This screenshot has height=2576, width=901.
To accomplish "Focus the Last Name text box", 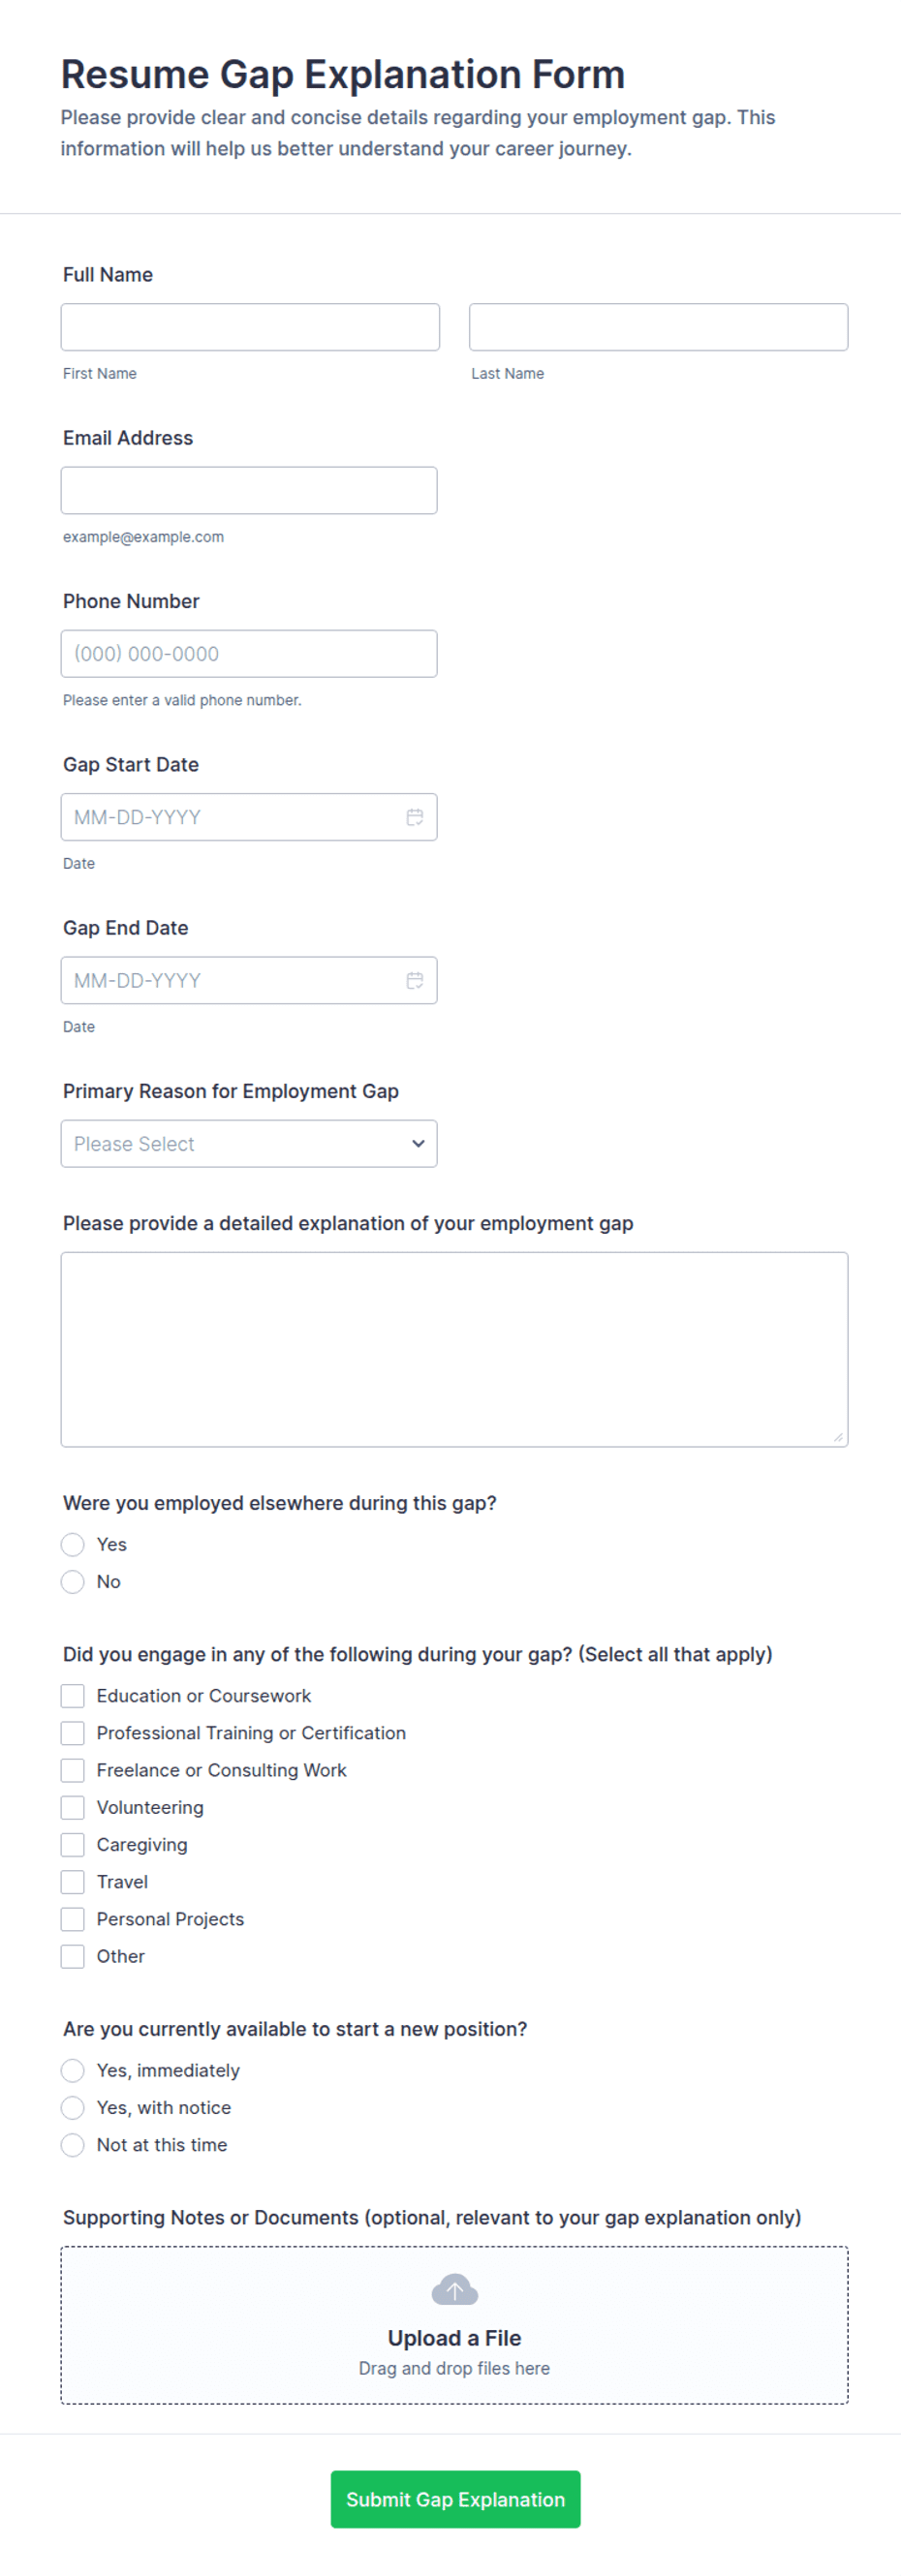I will 658,327.
